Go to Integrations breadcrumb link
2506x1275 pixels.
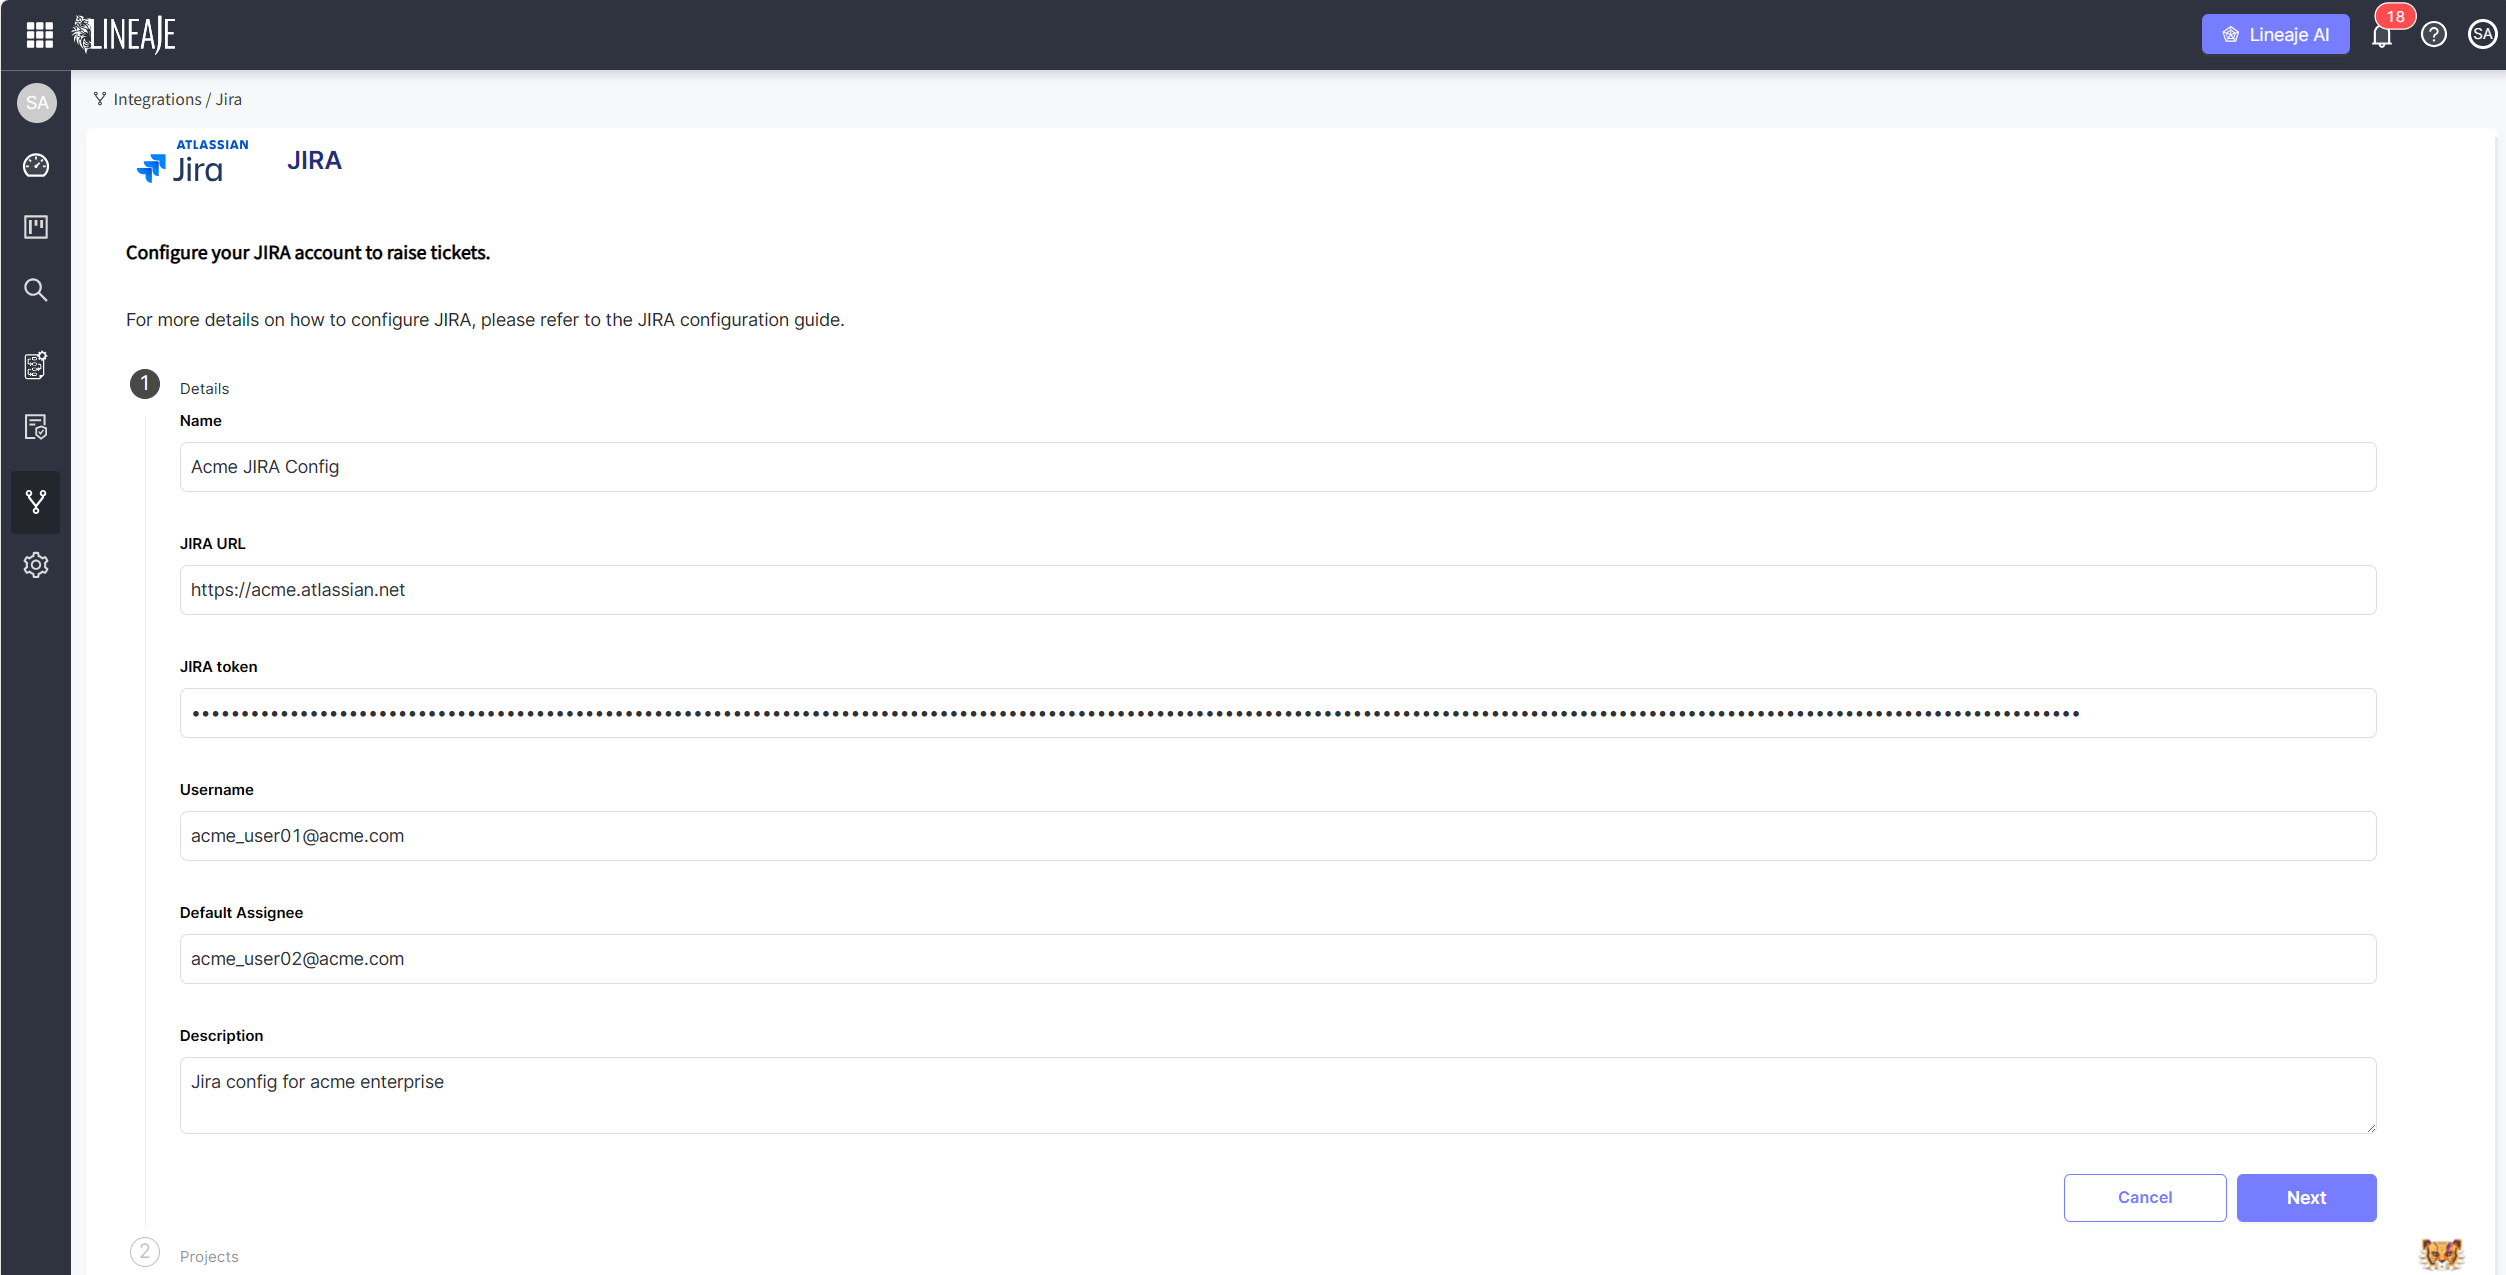[157, 99]
